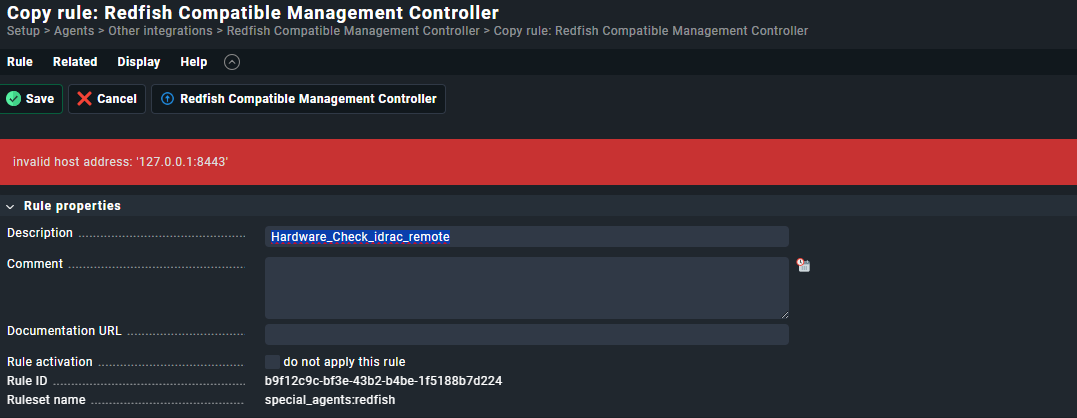Open the Related menu

(75, 62)
